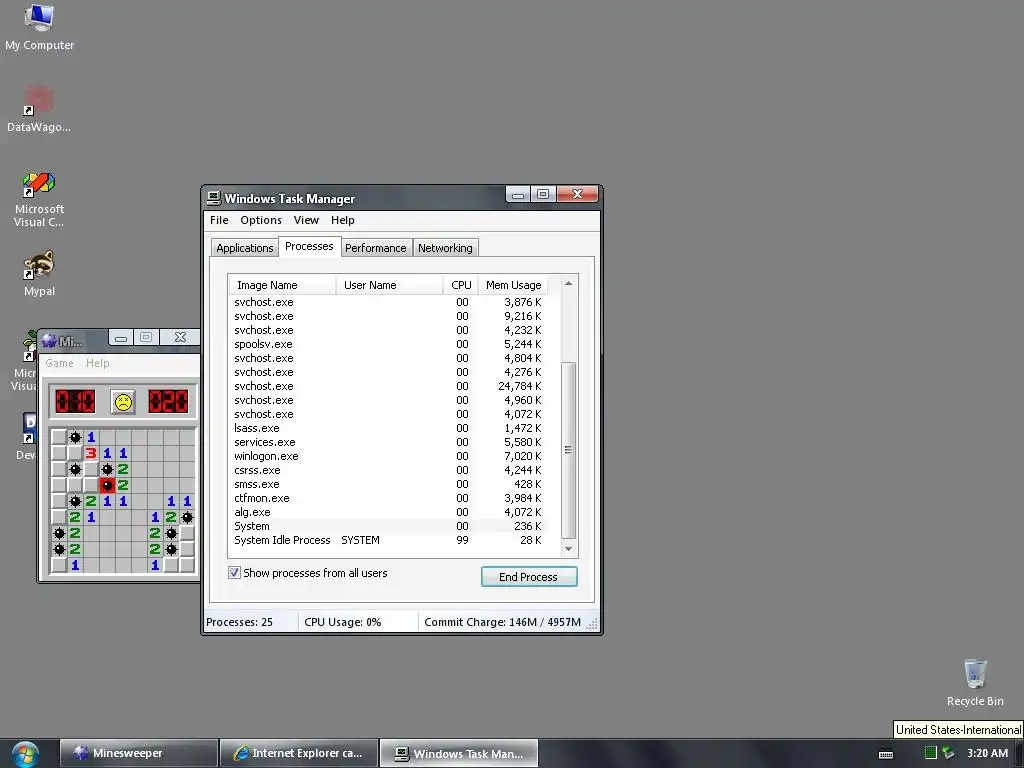Open the View menu in Task Manager
Screen dimensions: 1024x768
pos(306,220)
